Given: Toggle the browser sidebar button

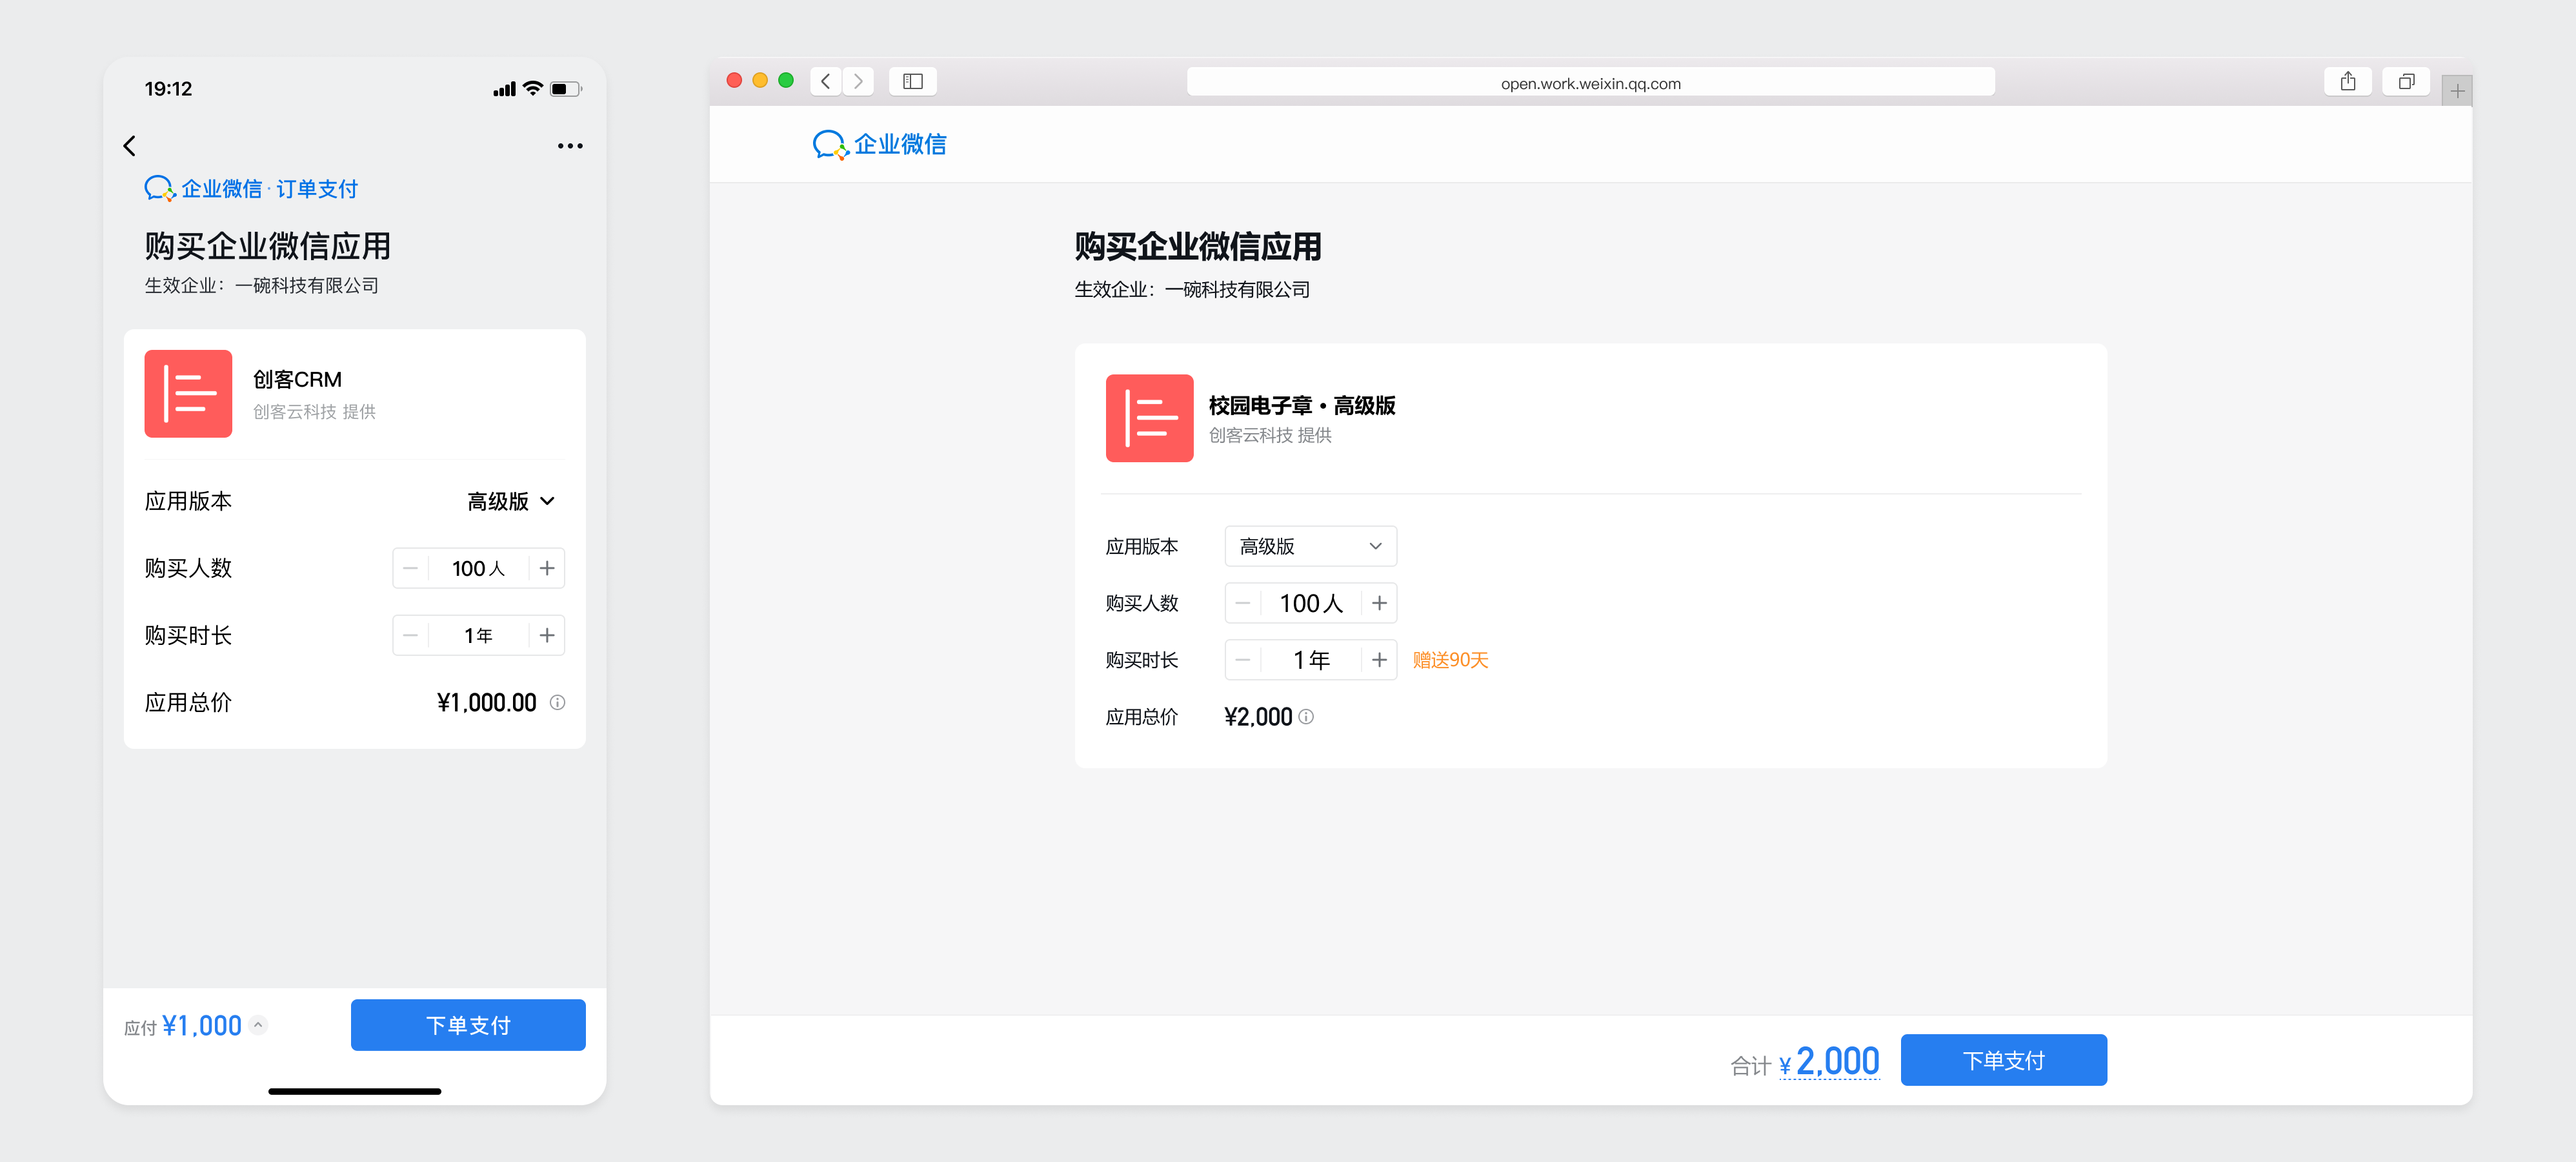Looking at the screenshot, I should tap(912, 81).
